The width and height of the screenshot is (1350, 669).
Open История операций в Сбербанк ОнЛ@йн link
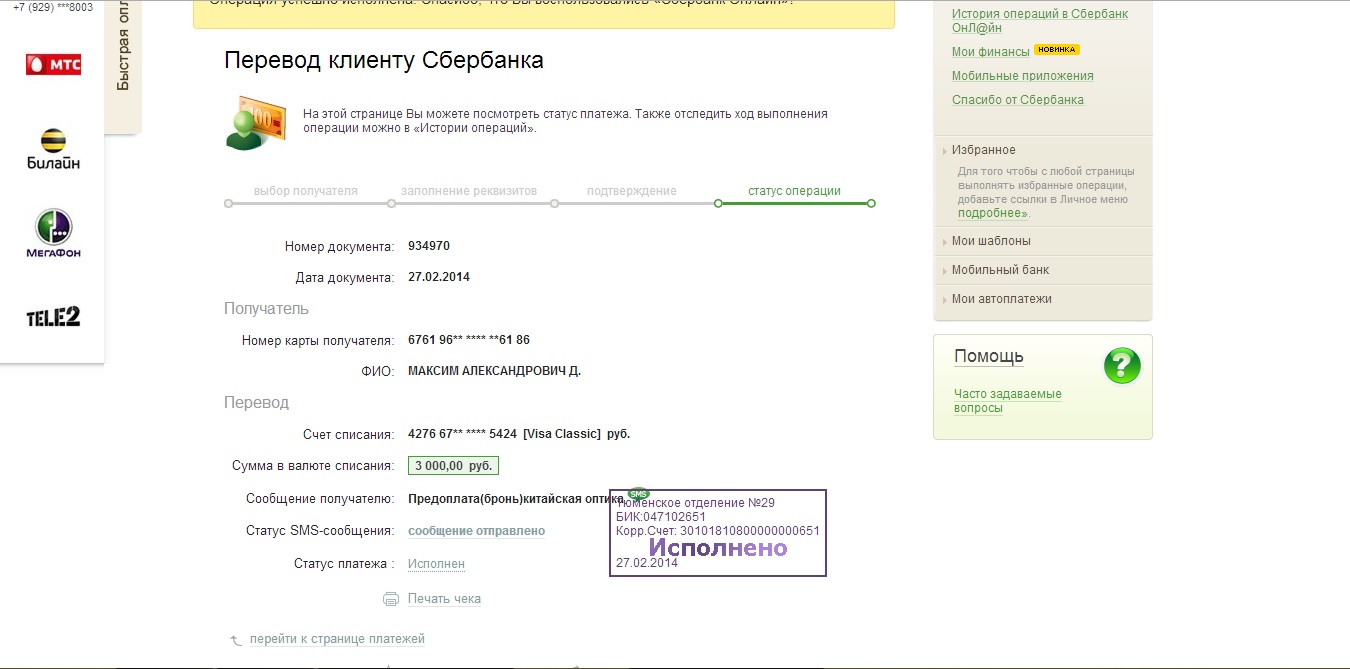pyautogui.click(x=1040, y=21)
